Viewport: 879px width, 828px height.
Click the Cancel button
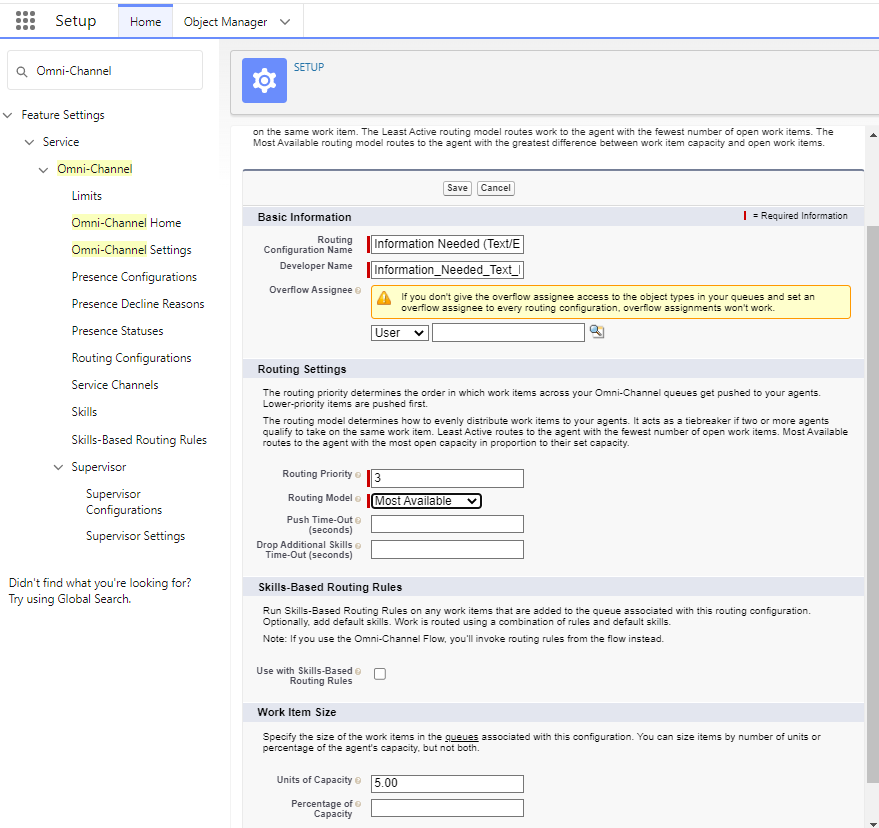(495, 188)
